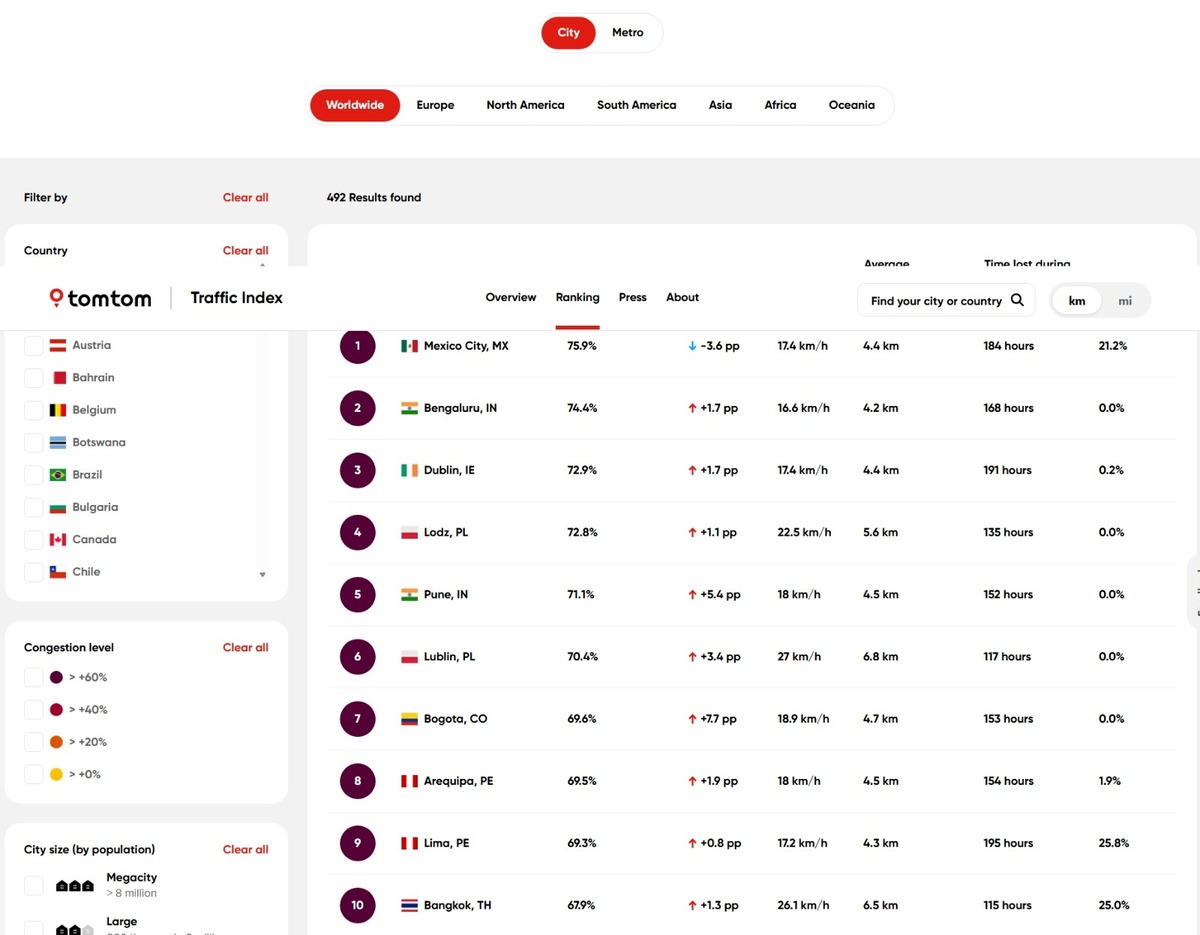Click the Megacity buildings icon
The height and width of the screenshot is (935, 1200).
point(74,885)
